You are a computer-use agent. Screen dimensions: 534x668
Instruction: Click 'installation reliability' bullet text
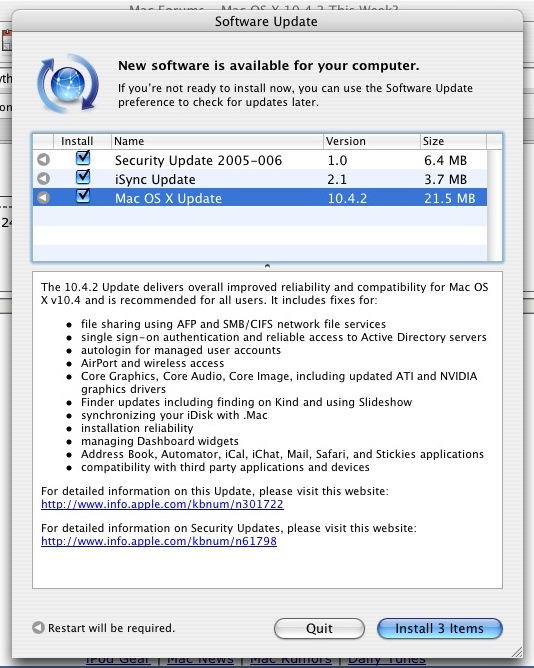(x=137, y=428)
